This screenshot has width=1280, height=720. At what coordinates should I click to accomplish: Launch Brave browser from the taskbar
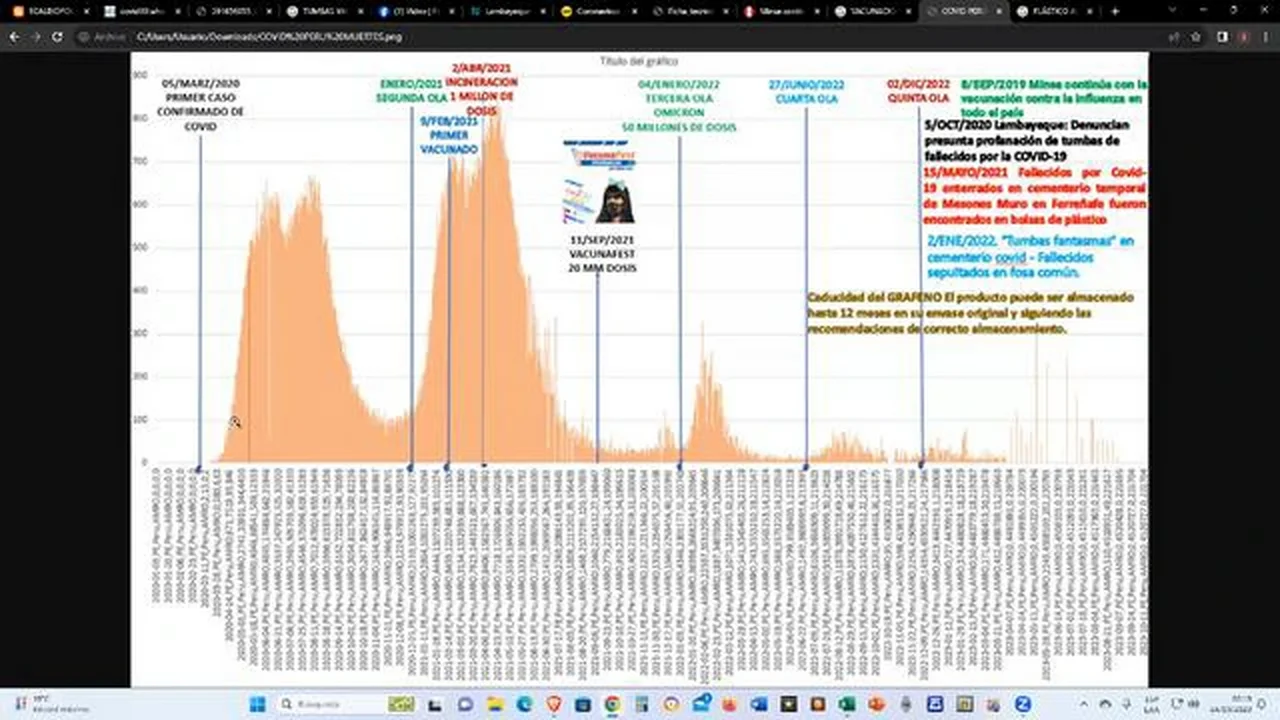554,704
